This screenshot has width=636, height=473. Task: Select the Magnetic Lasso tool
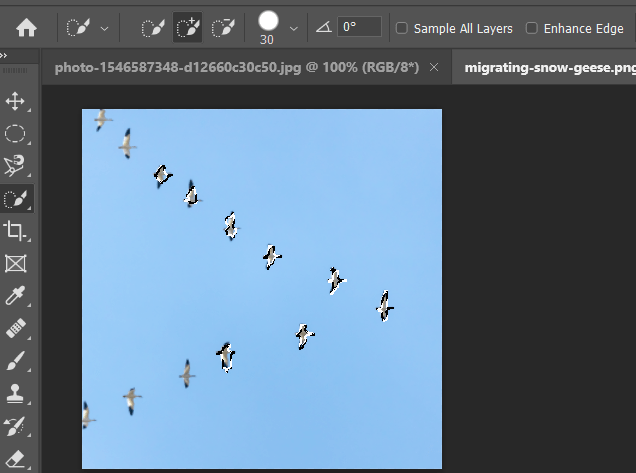coord(15,166)
